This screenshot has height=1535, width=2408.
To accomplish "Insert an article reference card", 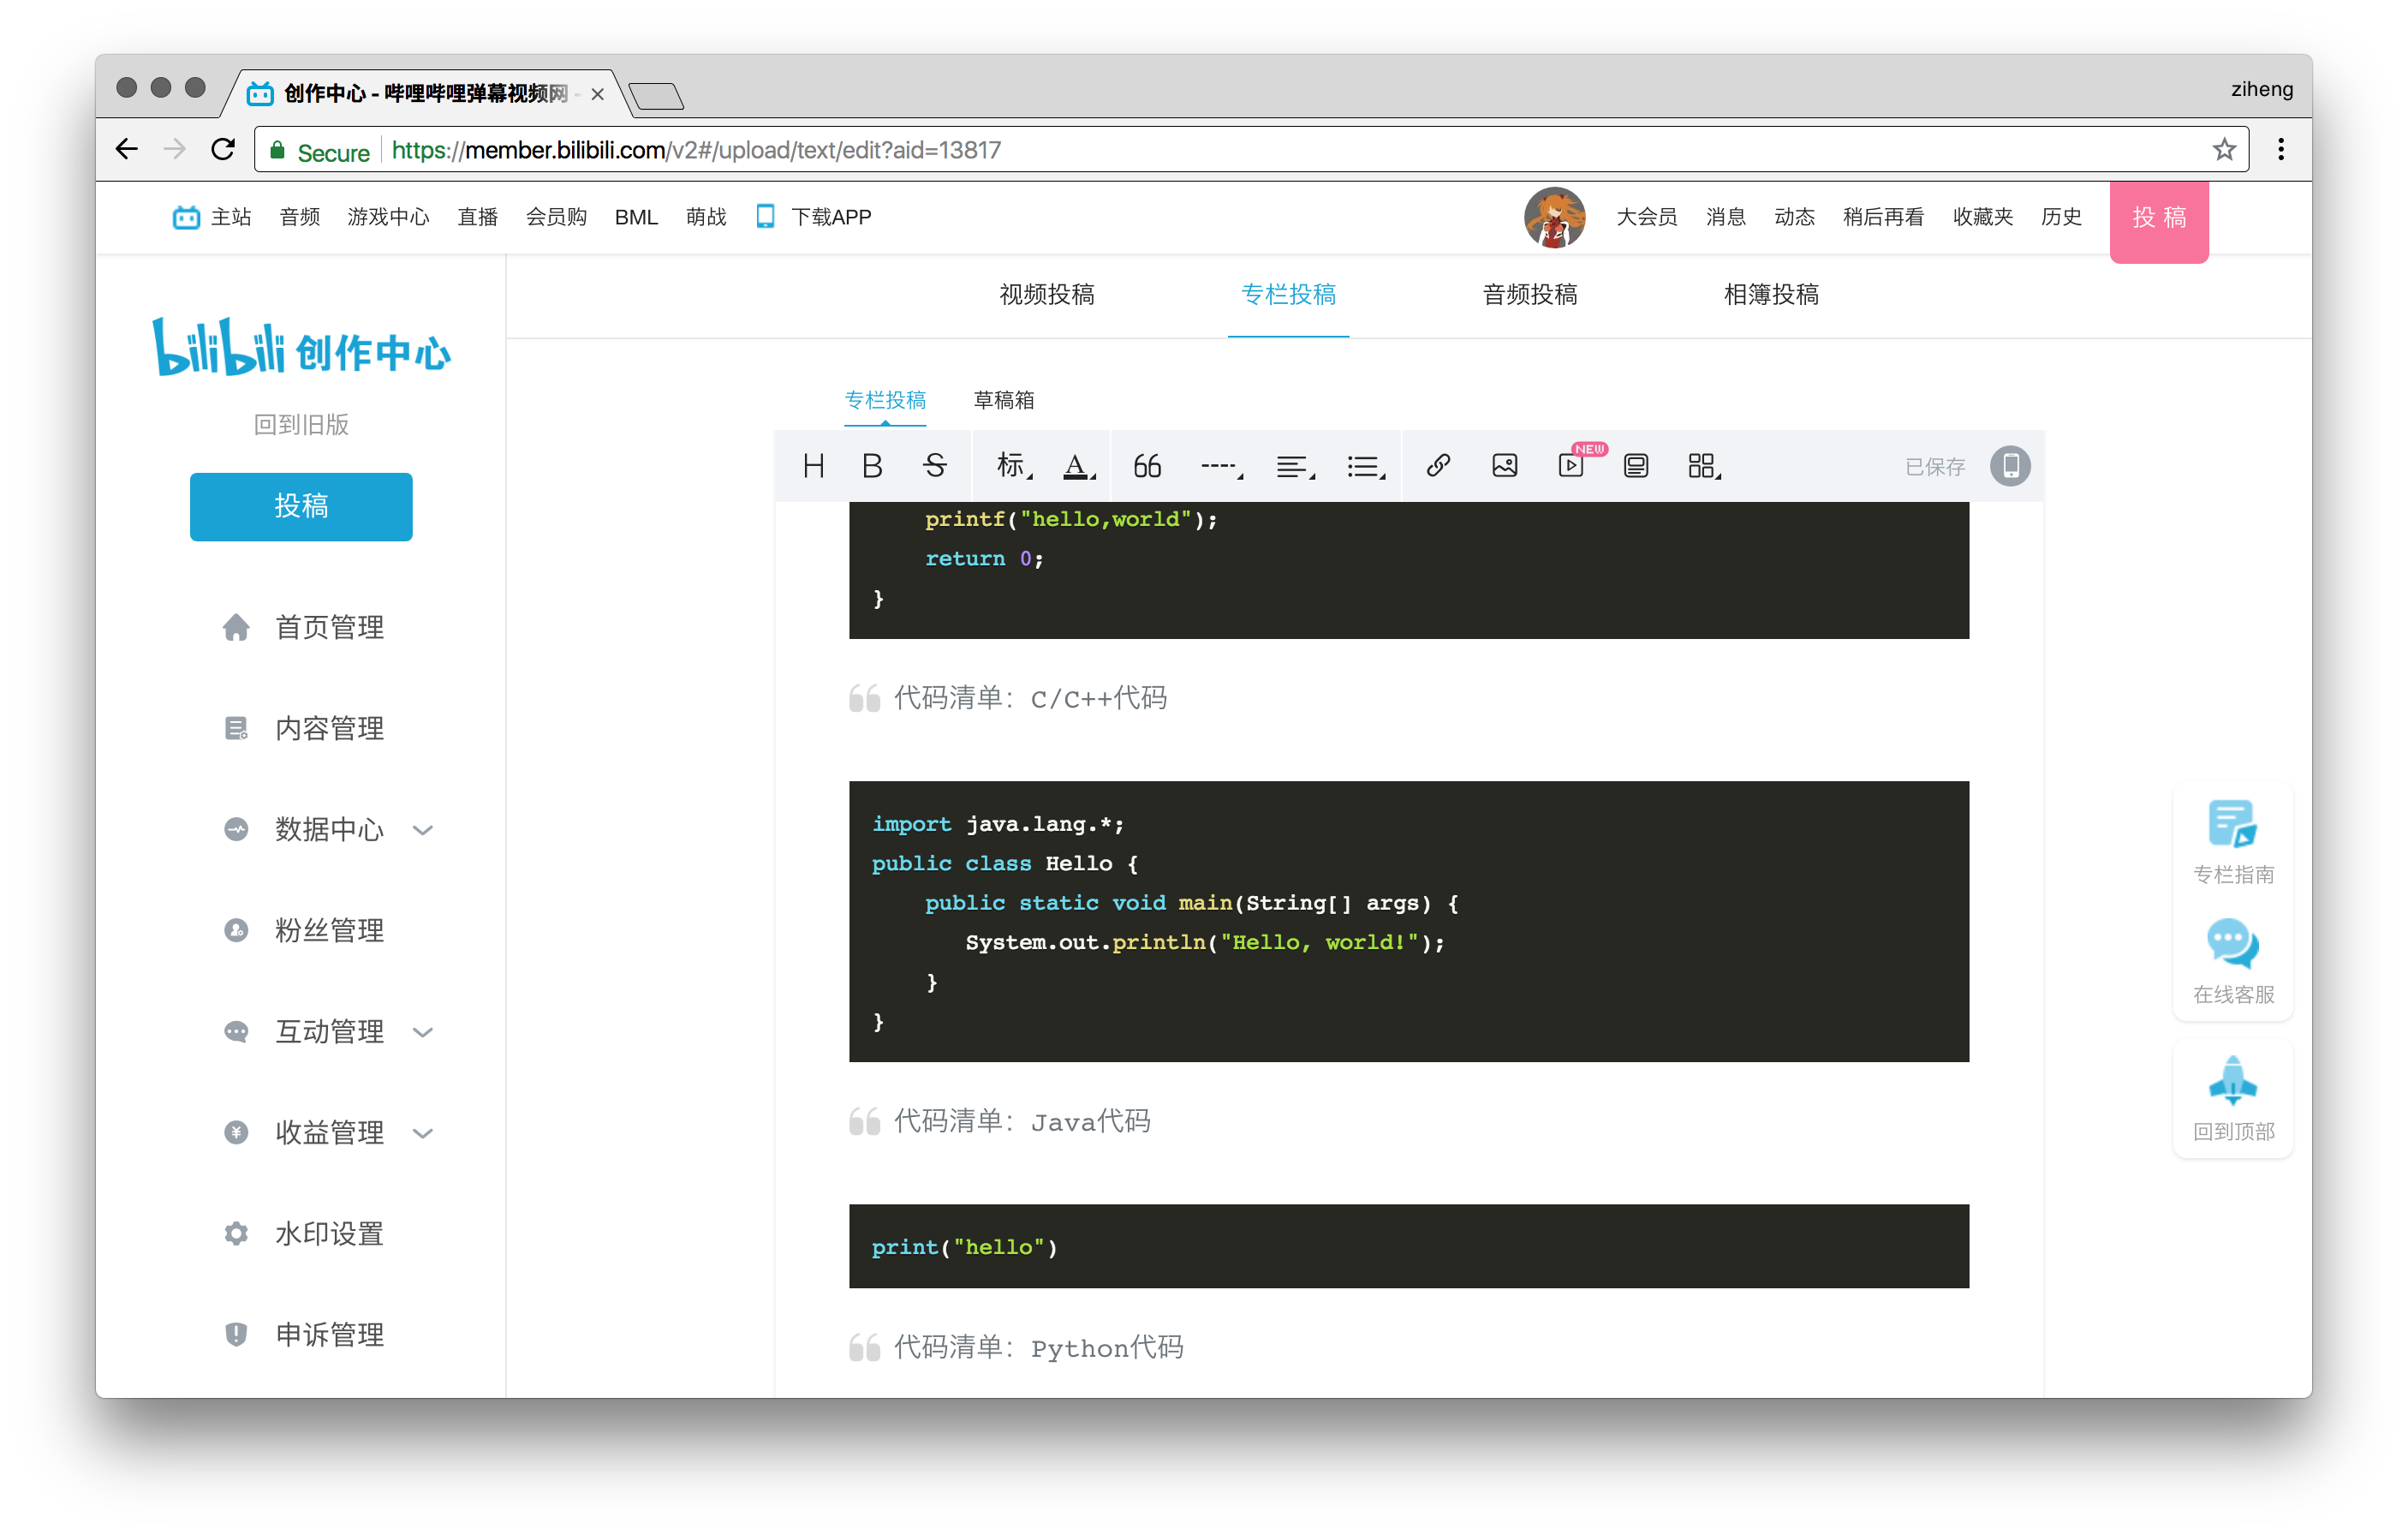I will [1636, 465].
